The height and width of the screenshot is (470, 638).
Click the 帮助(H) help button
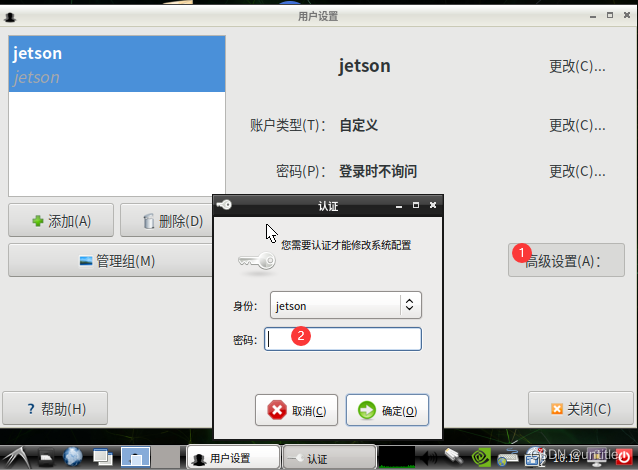[55, 409]
